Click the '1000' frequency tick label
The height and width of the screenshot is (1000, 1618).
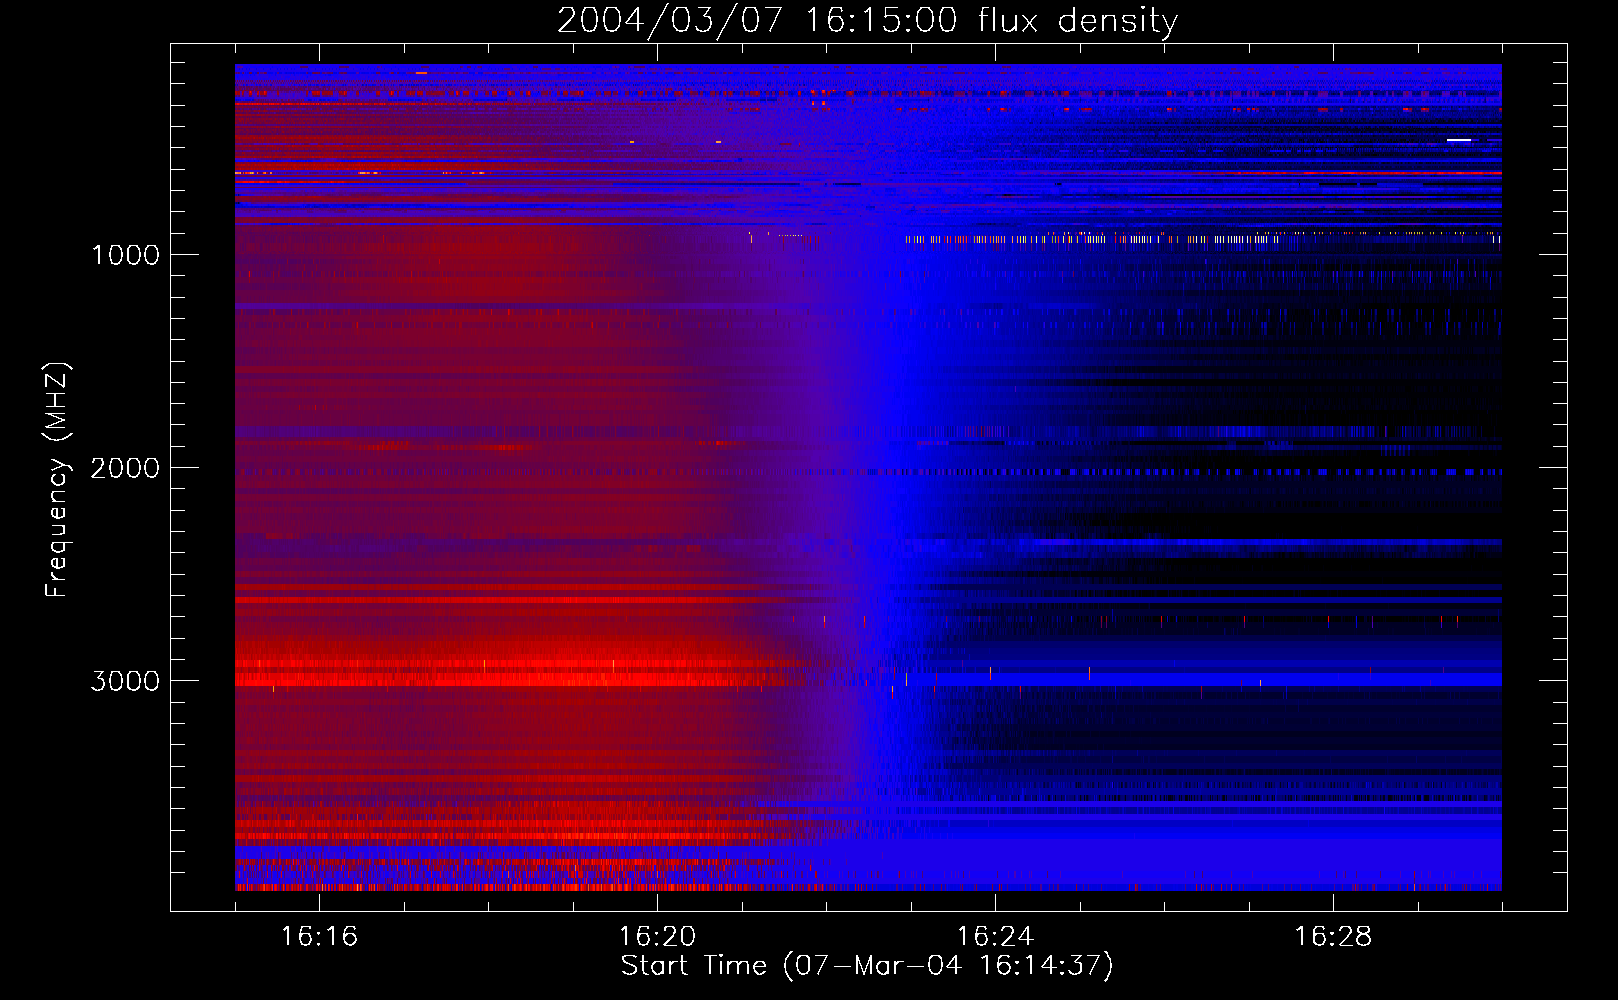[x=125, y=254]
